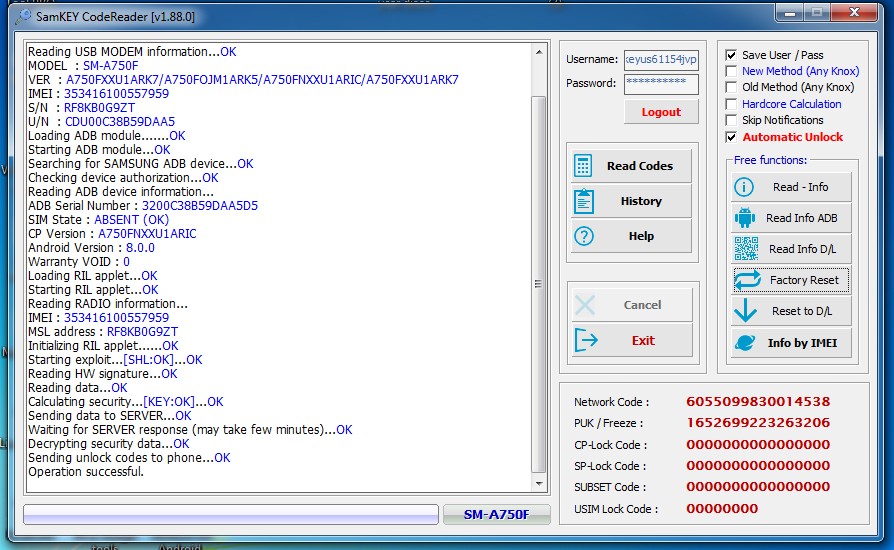Click the Cancel X icon
The width and height of the screenshot is (894, 550).
[585, 305]
